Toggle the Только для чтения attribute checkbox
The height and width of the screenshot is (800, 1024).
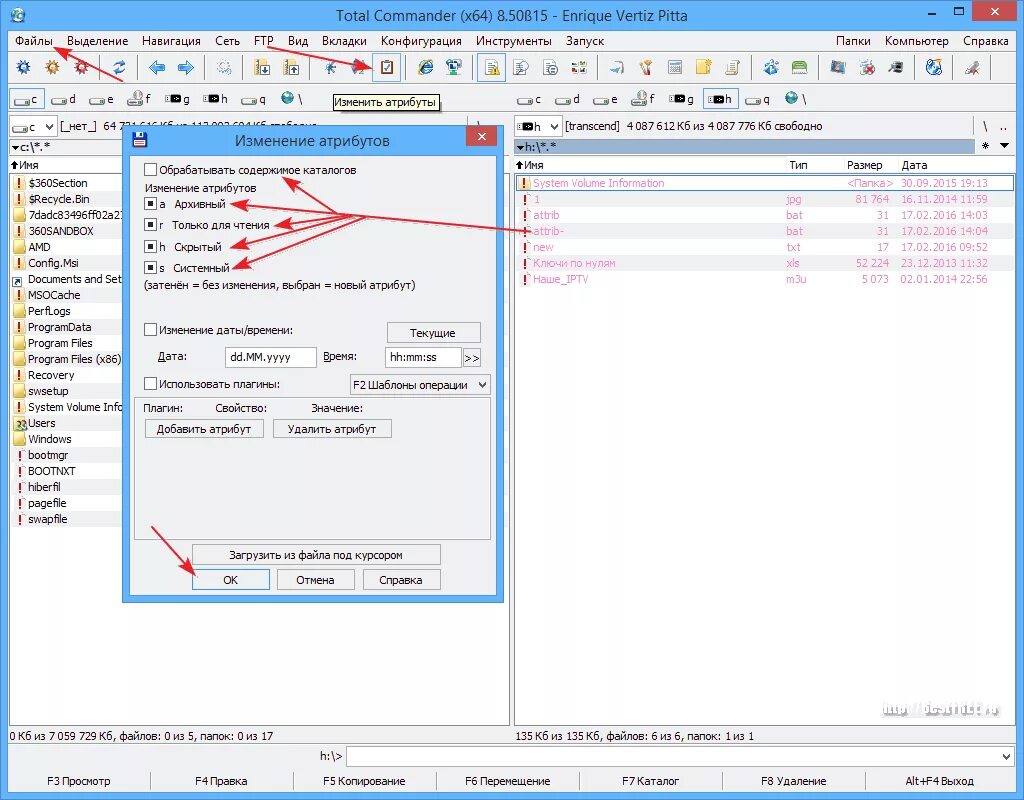pos(150,225)
